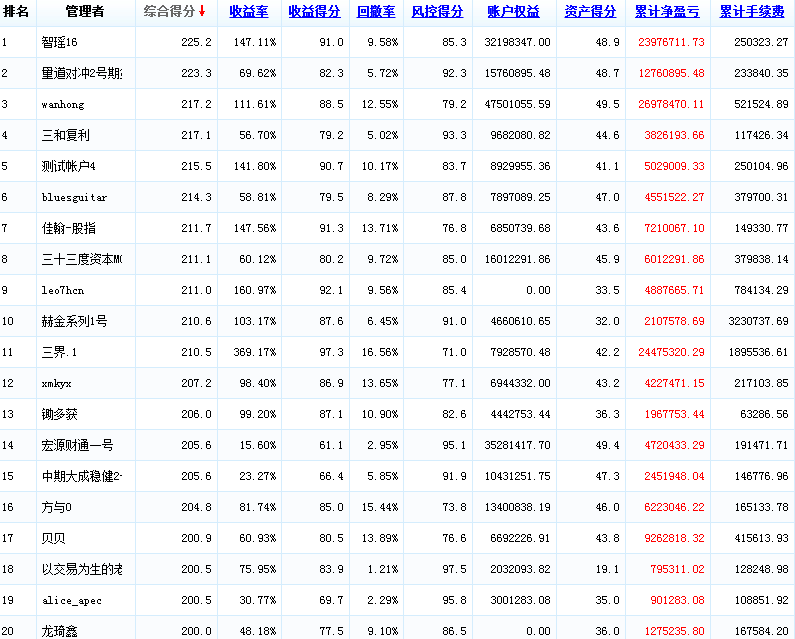The width and height of the screenshot is (795, 639).
Task: Click the 风控得分 column header
Action: [437, 12]
